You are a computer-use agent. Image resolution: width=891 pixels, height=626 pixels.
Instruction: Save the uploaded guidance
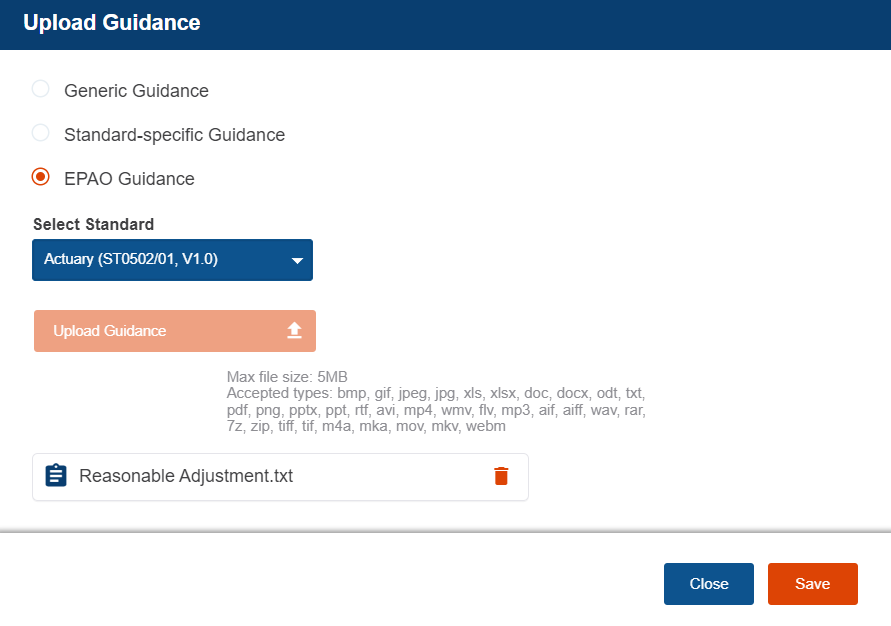(x=812, y=584)
